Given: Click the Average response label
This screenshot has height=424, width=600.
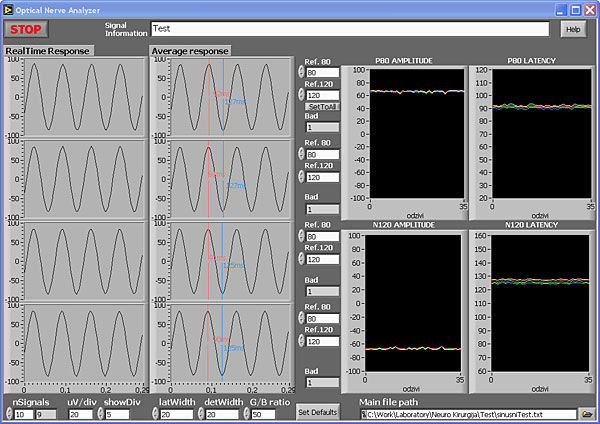Looking at the screenshot, I should click(x=190, y=51).
